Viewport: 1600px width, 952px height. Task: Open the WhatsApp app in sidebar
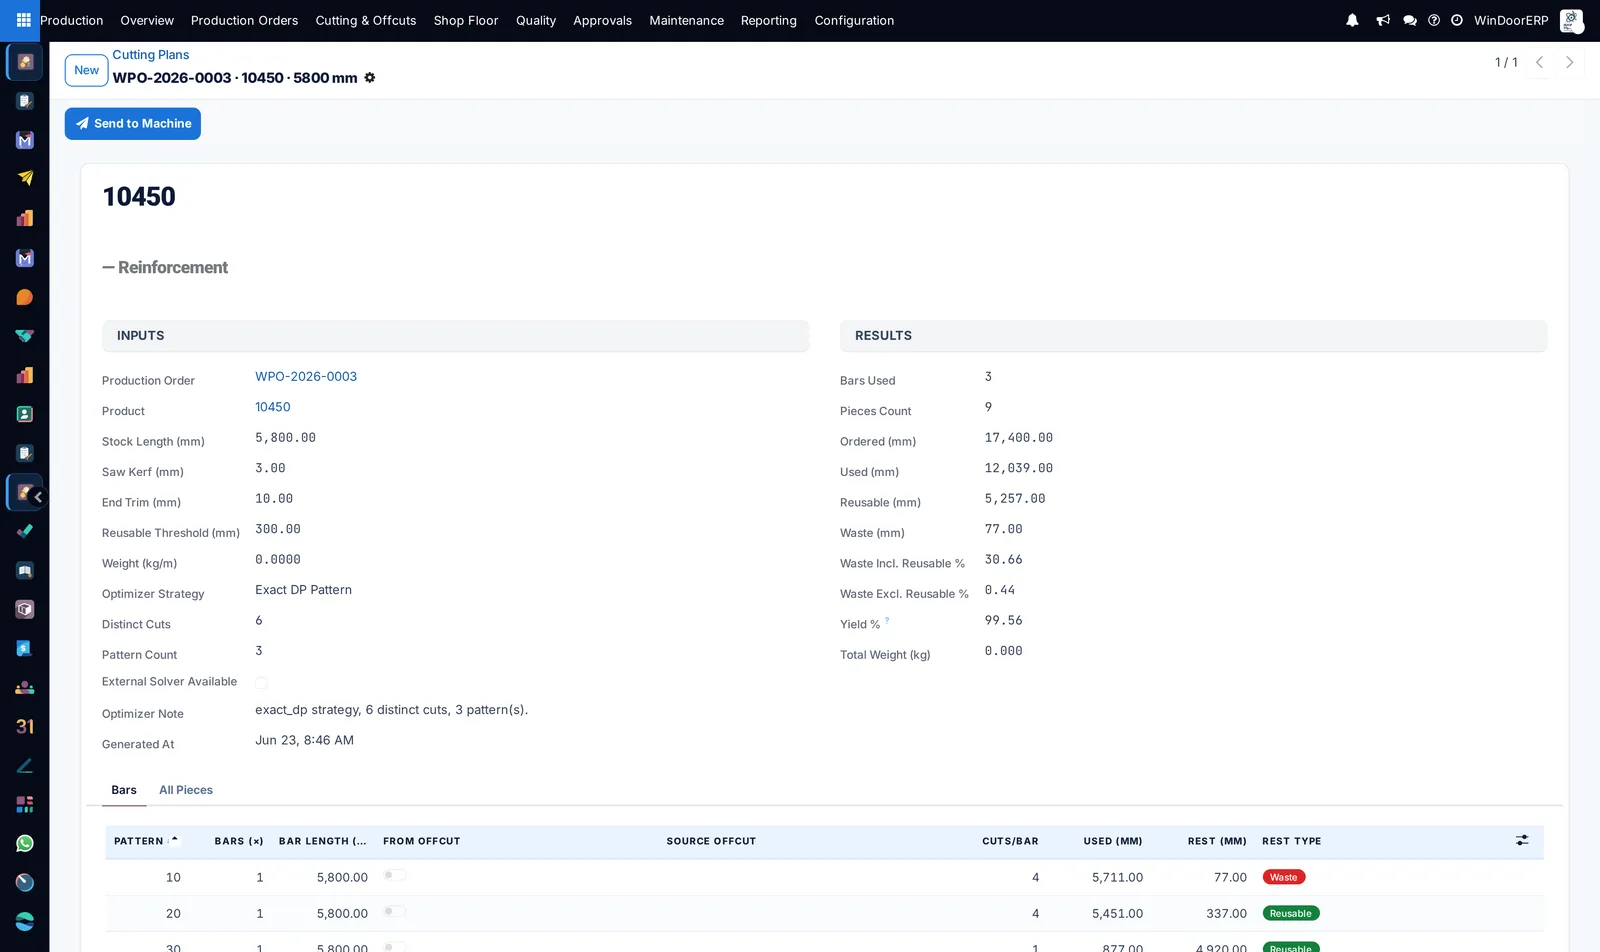point(25,844)
